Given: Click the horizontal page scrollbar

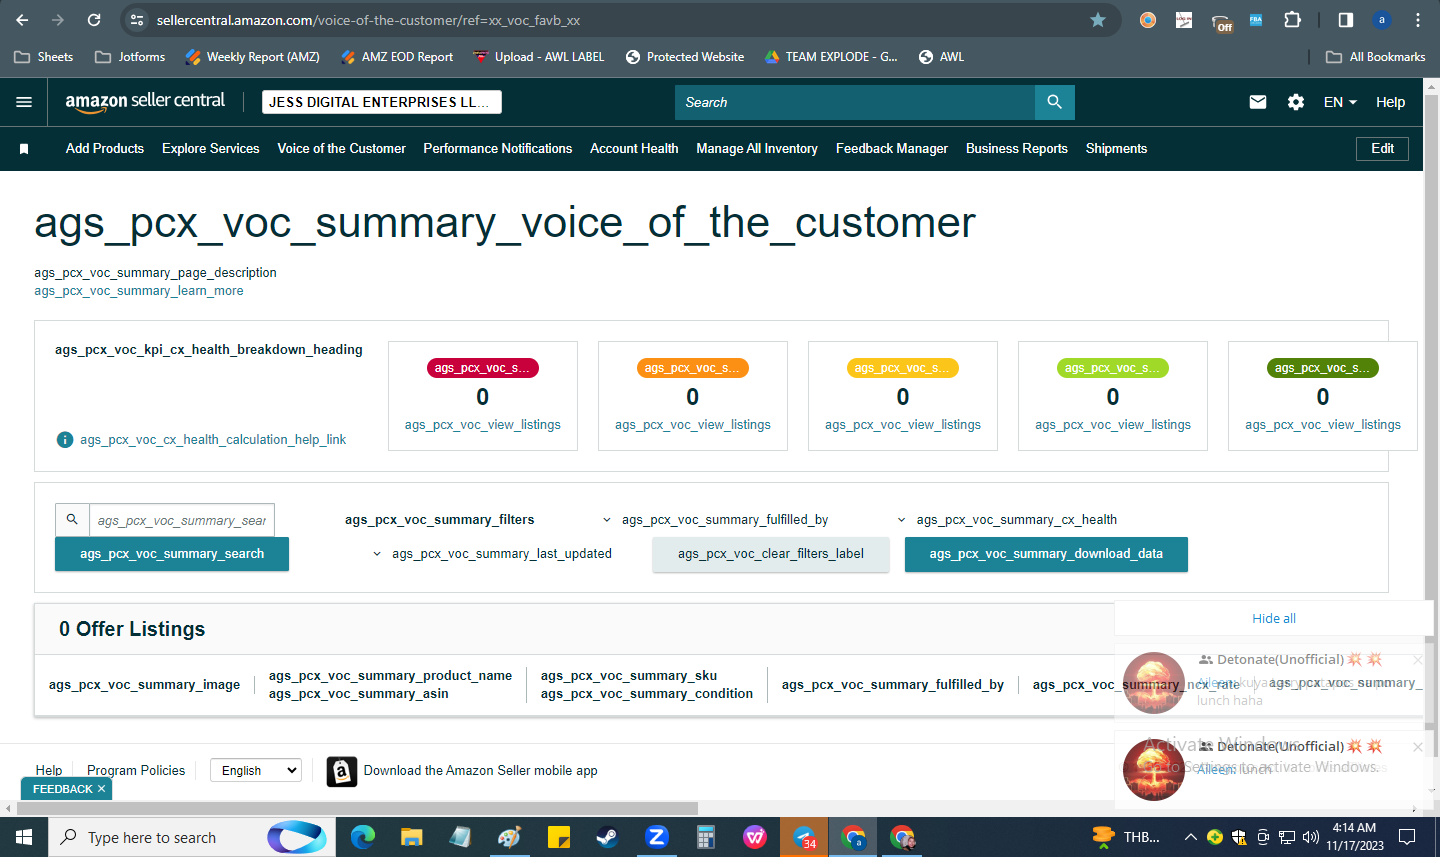Looking at the screenshot, I should pyautogui.click(x=355, y=808).
